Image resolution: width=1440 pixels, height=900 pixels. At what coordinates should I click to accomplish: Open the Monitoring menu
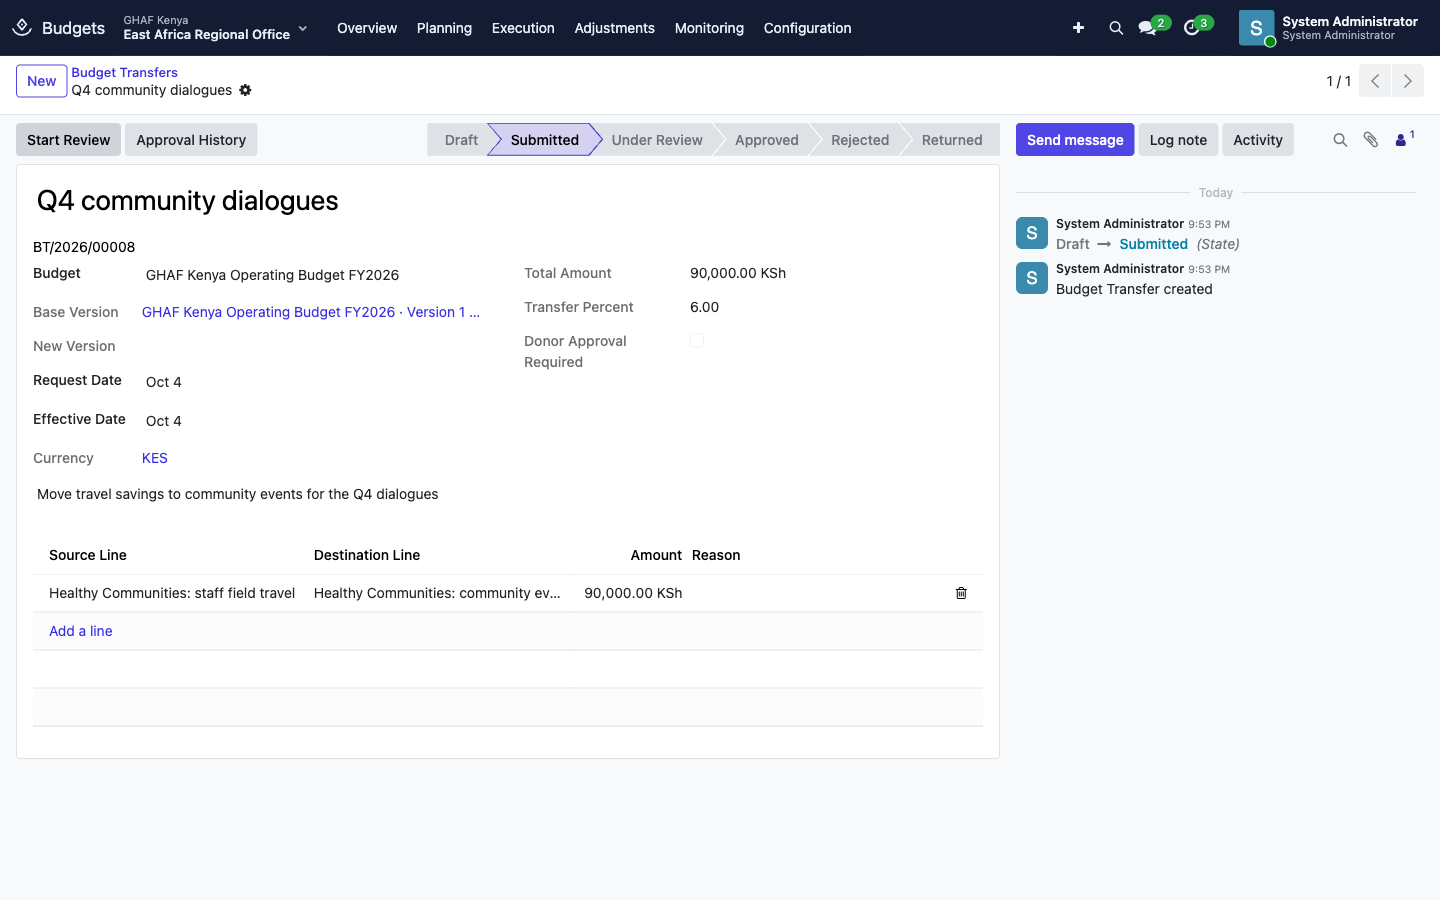pos(709,28)
